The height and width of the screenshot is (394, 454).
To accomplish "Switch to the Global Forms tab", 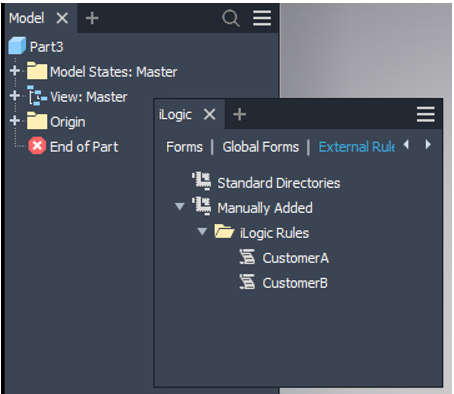I will 261,147.
